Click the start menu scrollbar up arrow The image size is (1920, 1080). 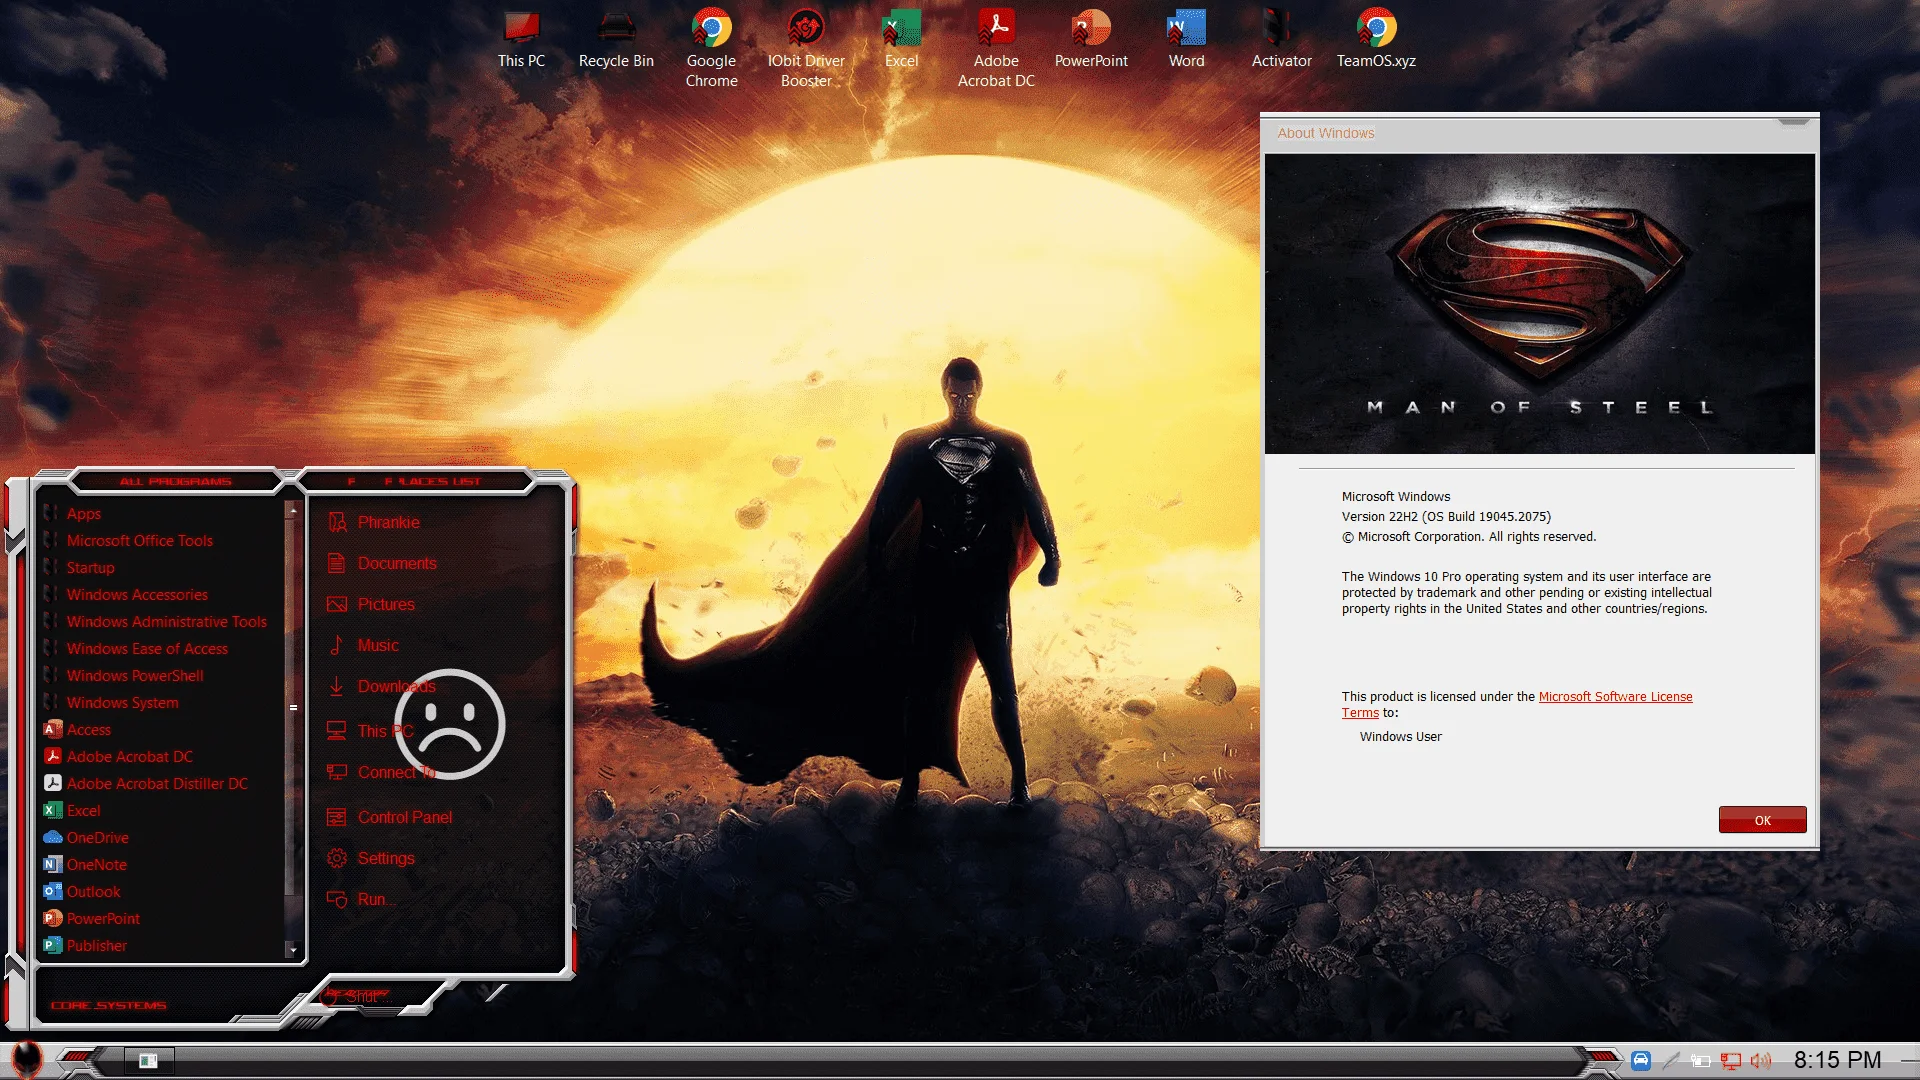tap(293, 510)
